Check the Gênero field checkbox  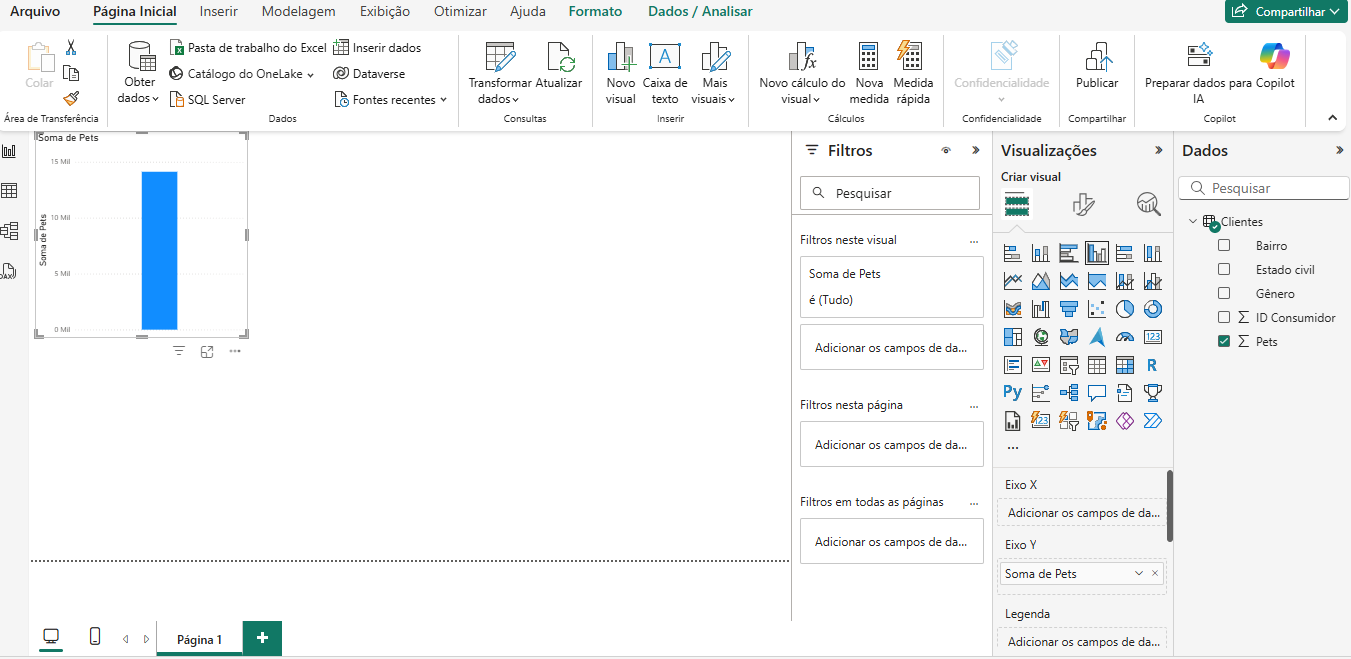pyautogui.click(x=1224, y=293)
